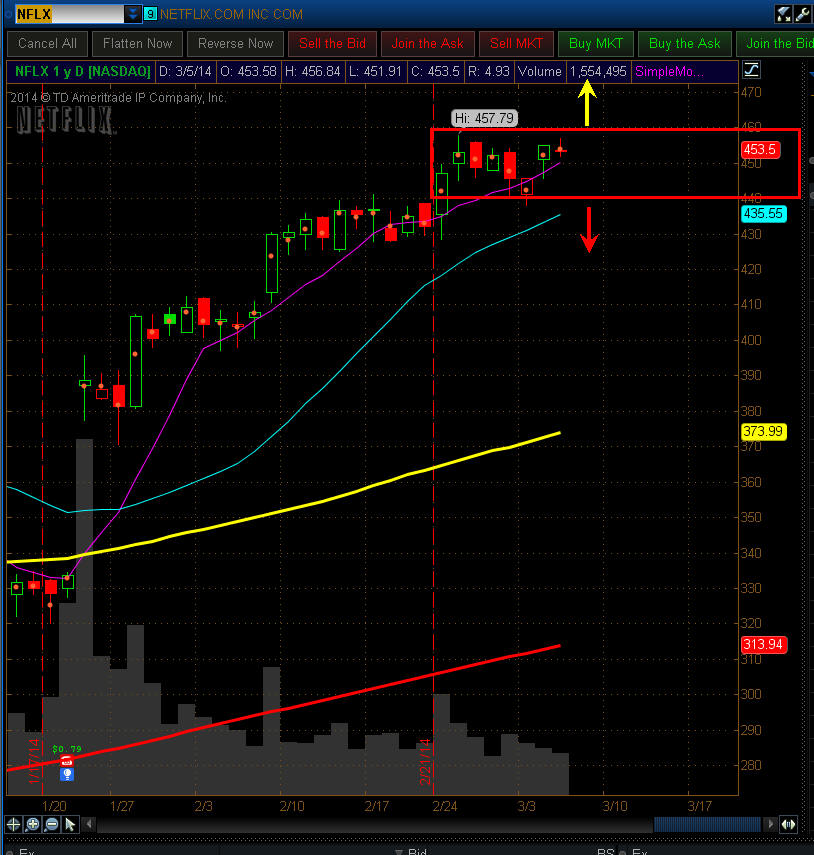814x855 pixels.
Task: Click the 1/27 date axis label
Action: click(x=122, y=806)
